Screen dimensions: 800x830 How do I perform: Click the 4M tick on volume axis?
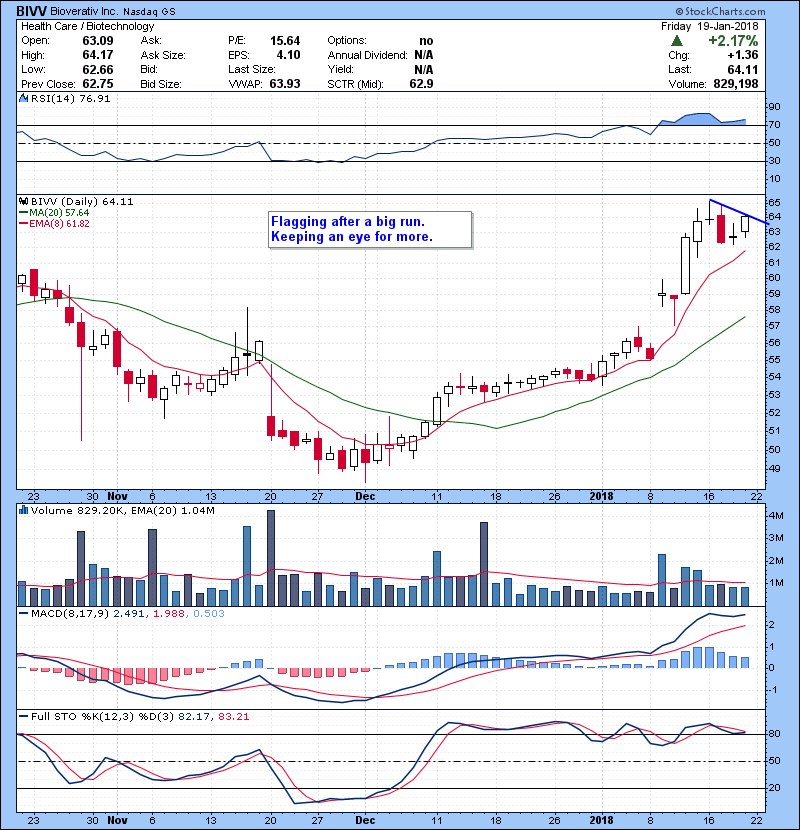coord(776,516)
